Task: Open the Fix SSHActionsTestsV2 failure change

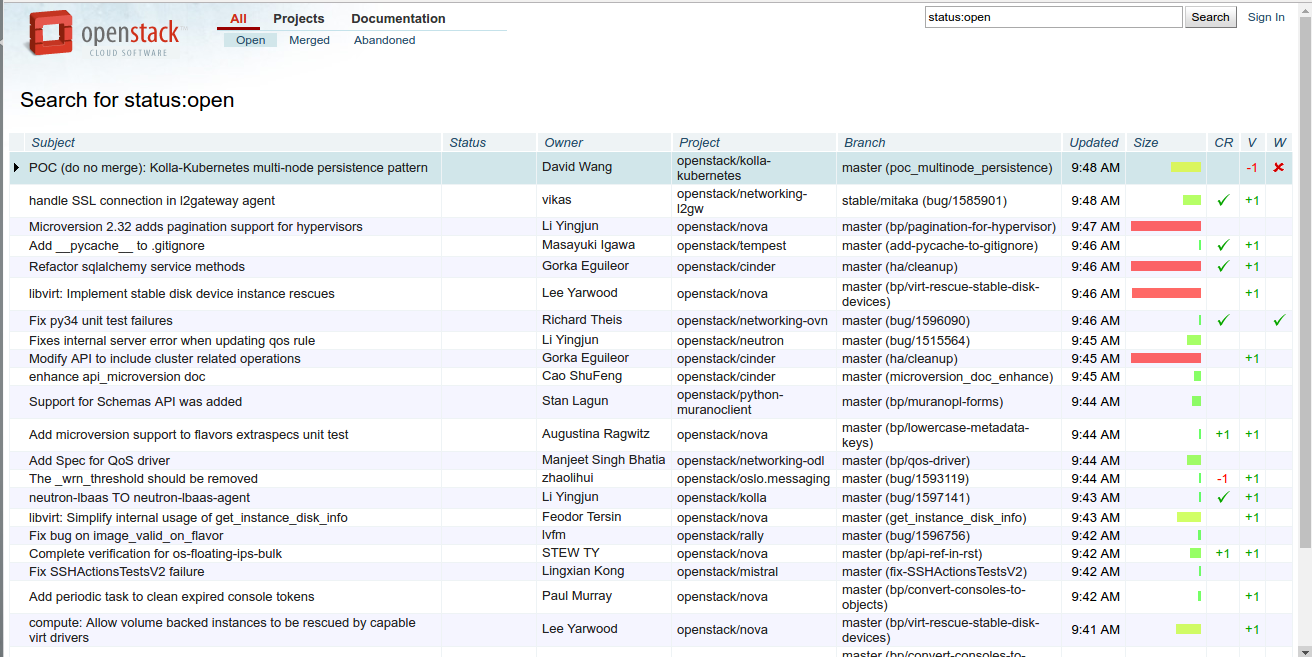Action: [116, 571]
